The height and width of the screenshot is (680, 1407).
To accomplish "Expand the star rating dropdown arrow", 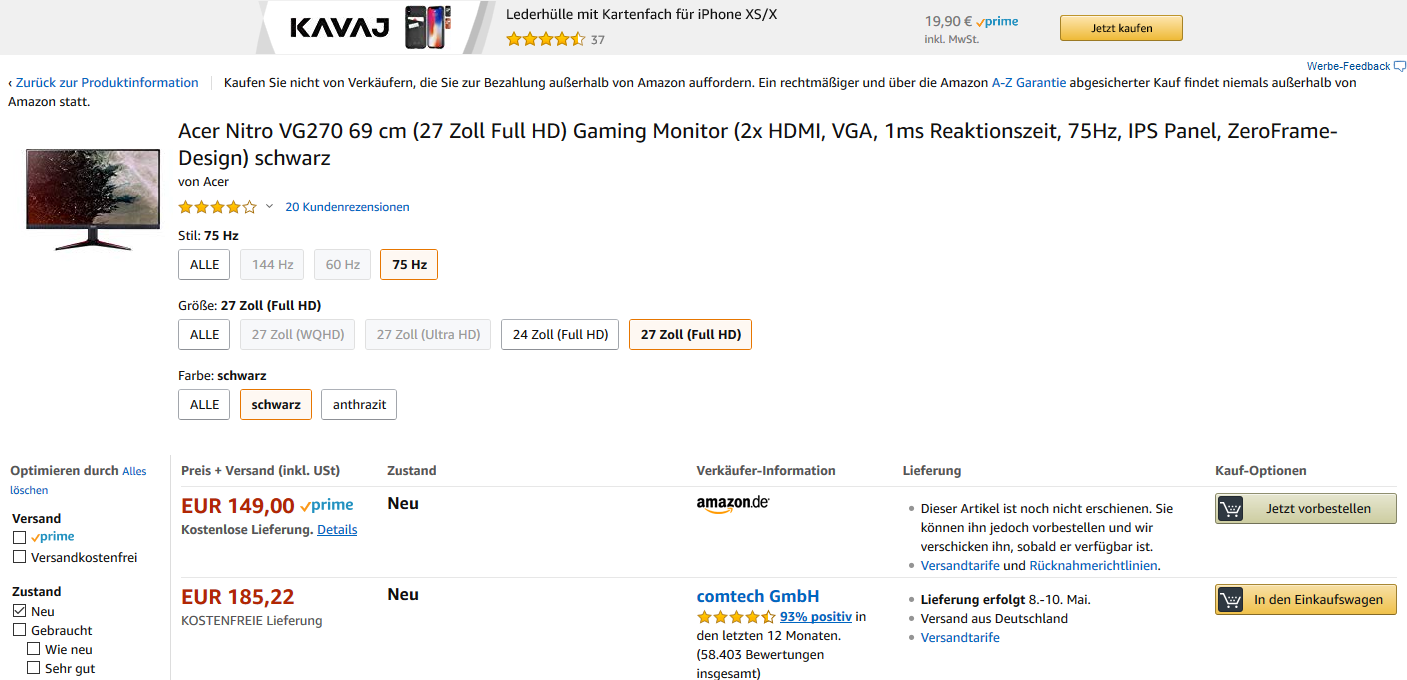I will [x=269, y=207].
